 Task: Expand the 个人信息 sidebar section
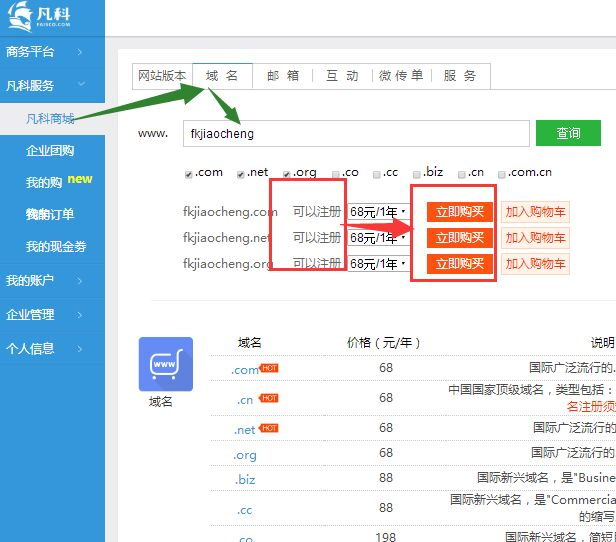pos(52,349)
